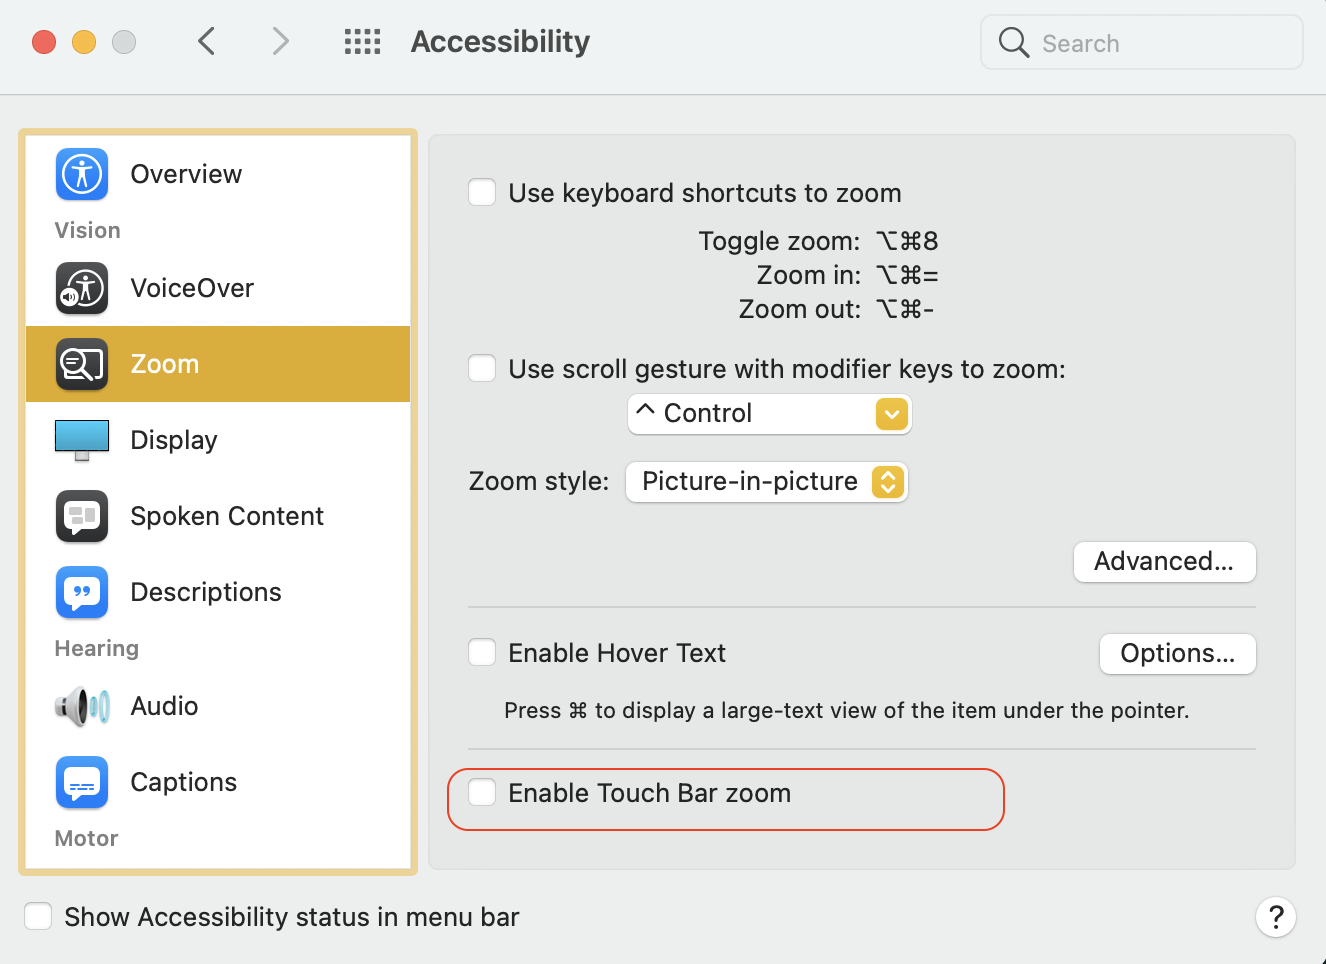Show all preferences grid icon
The width and height of the screenshot is (1326, 964).
tap(362, 42)
